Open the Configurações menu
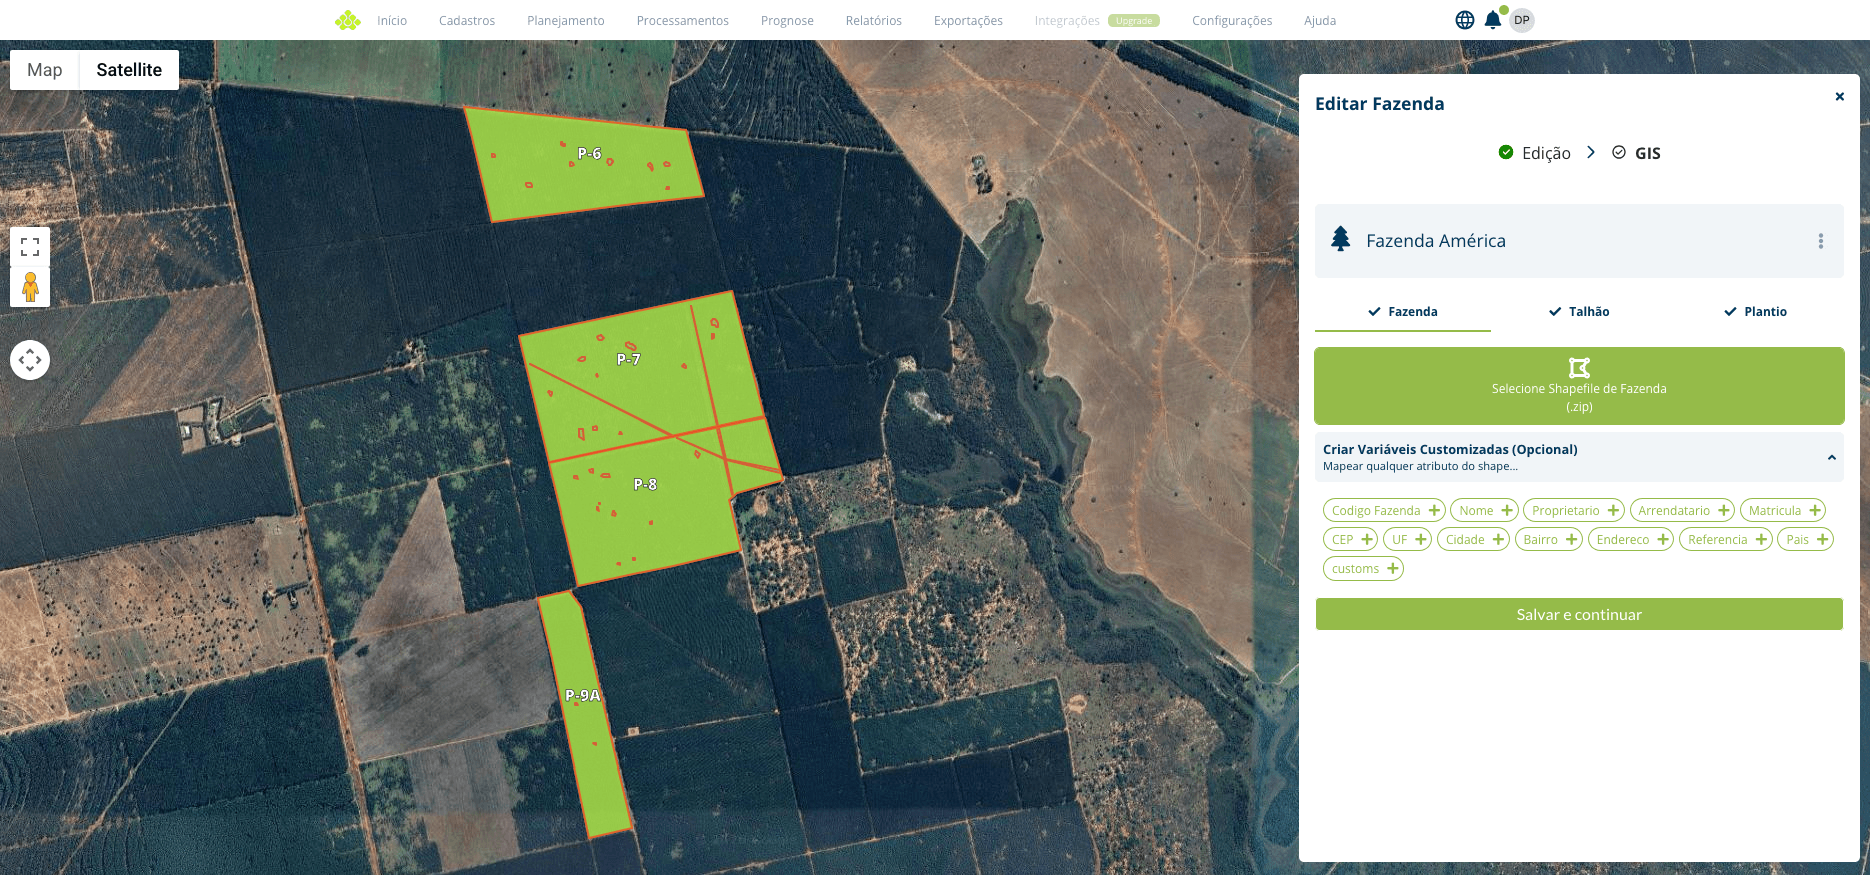 pos(1232,20)
